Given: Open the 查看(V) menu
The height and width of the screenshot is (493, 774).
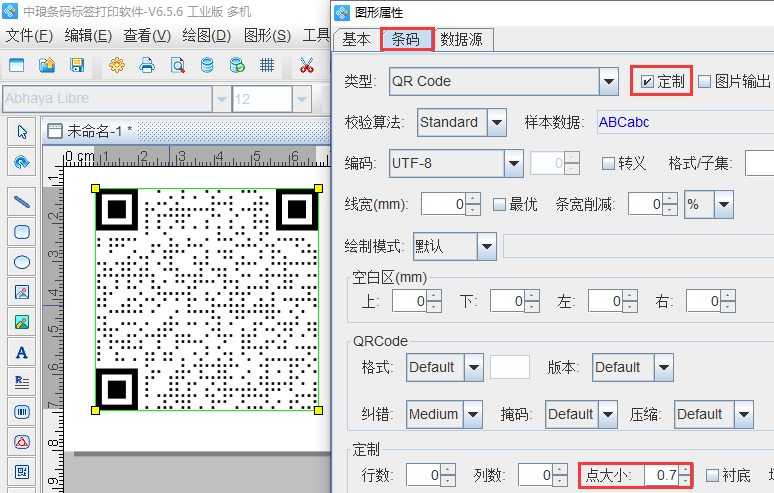Looking at the screenshot, I should (x=147, y=36).
